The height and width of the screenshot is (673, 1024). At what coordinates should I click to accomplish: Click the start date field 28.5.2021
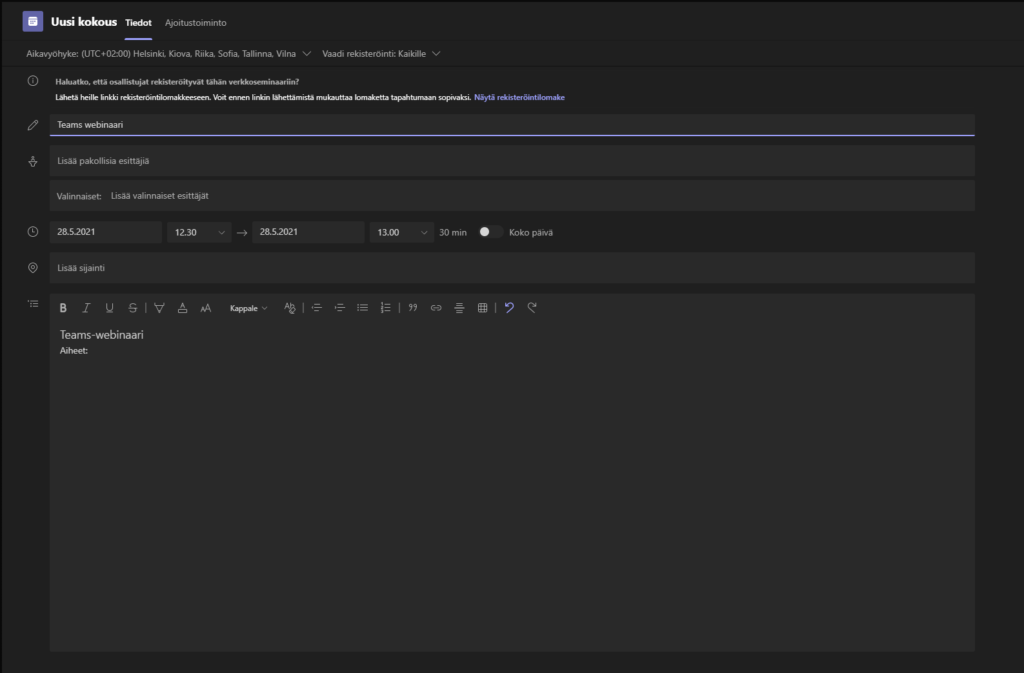click(105, 232)
